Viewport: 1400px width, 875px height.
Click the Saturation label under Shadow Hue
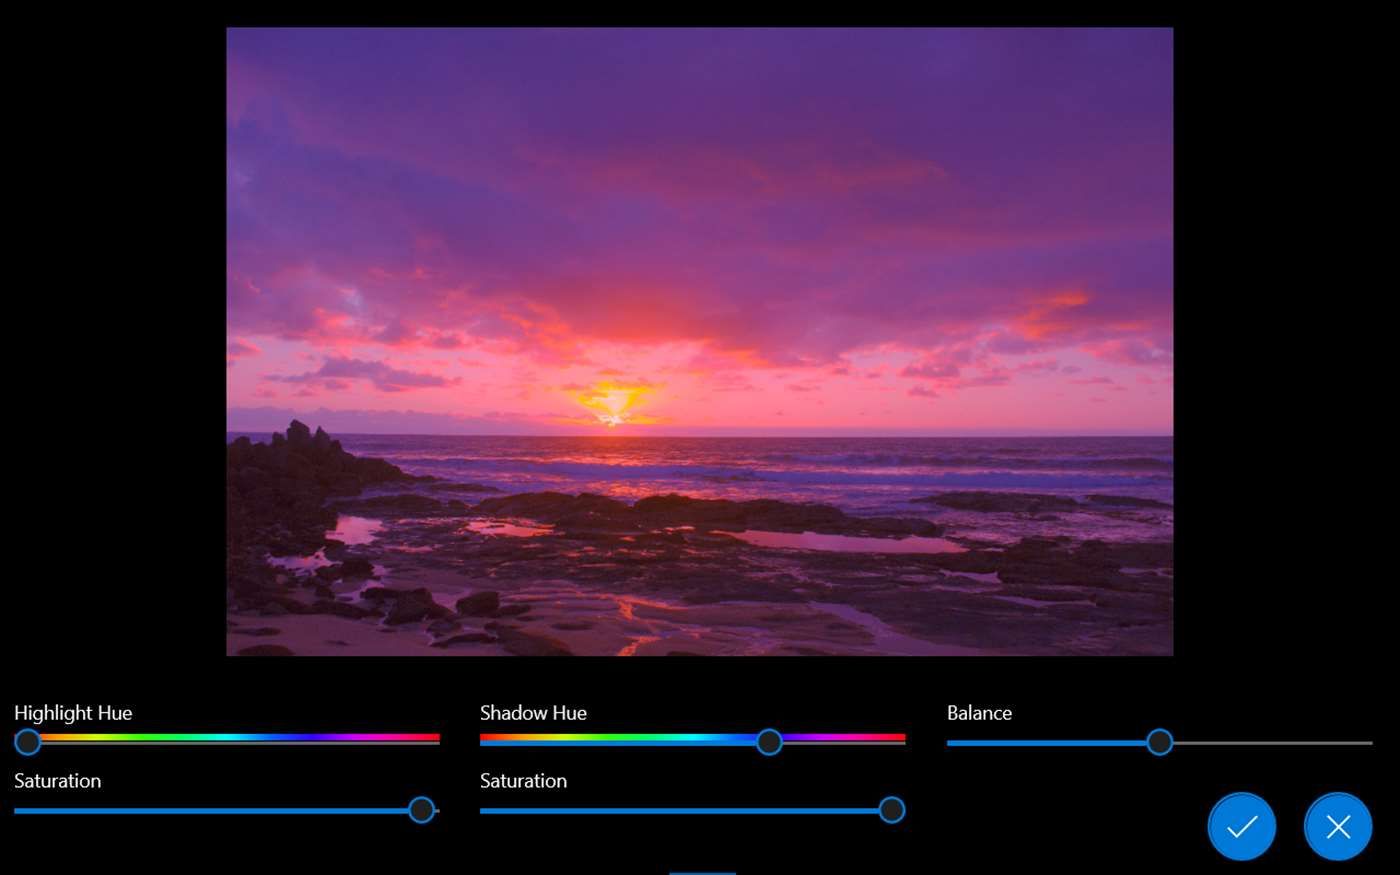(x=523, y=781)
